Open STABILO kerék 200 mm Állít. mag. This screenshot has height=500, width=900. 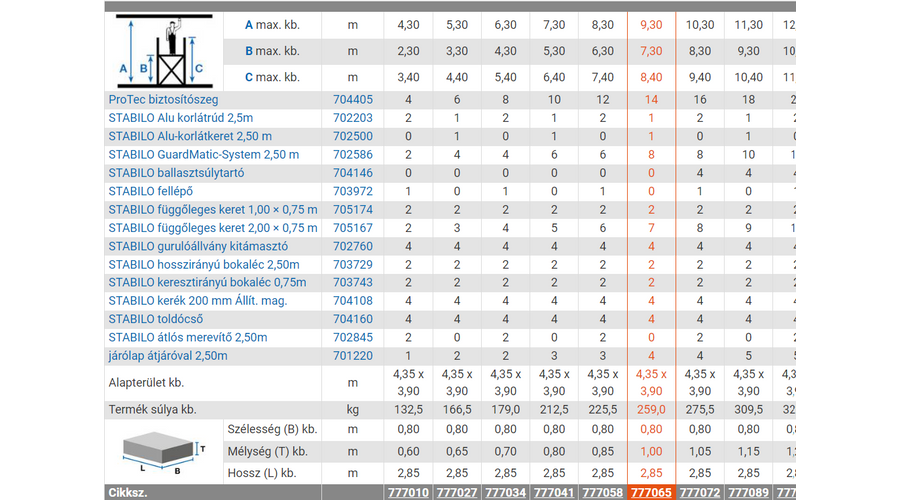click(198, 301)
